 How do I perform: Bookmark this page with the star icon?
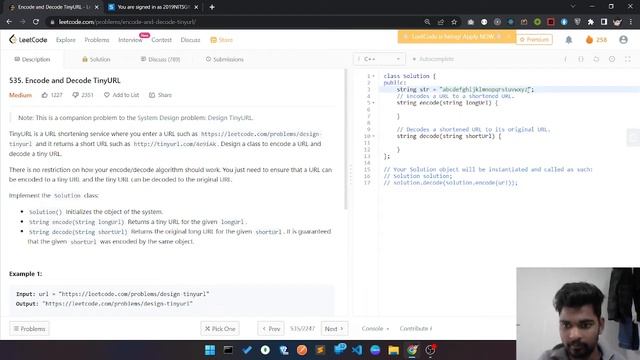click(454, 22)
